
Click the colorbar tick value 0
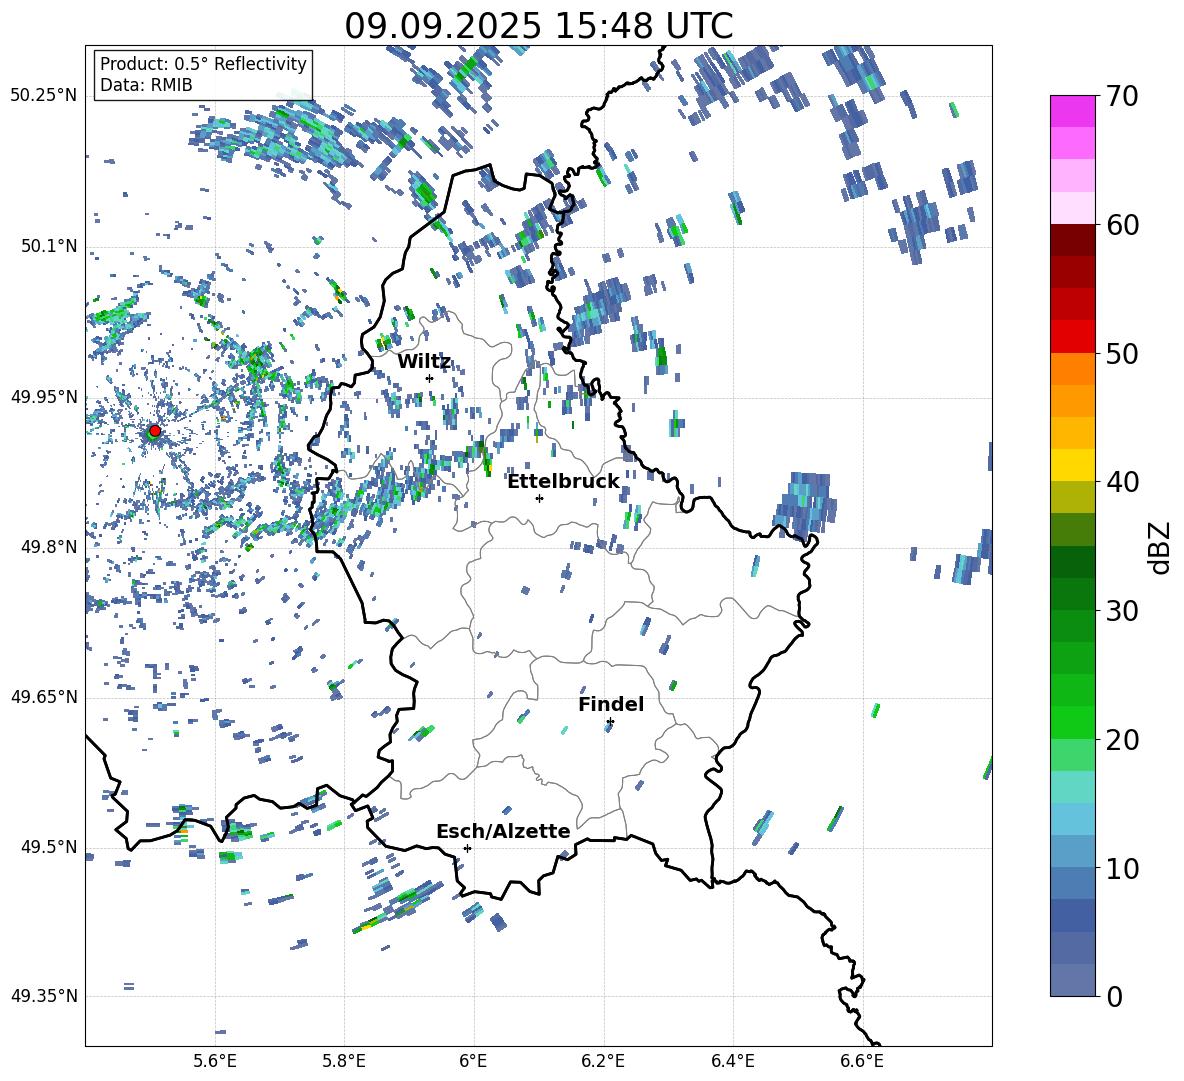click(x=1114, y=996)
